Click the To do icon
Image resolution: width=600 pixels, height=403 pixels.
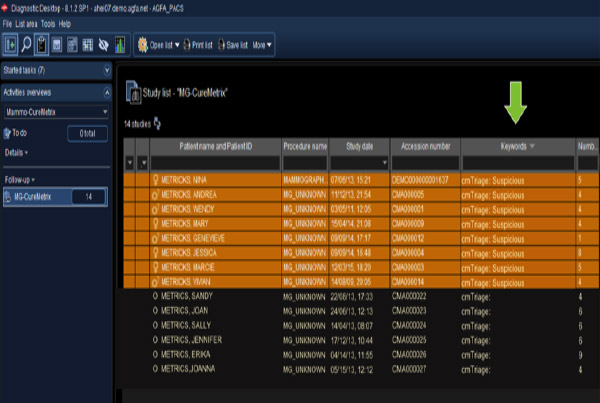tap(7, 133)
